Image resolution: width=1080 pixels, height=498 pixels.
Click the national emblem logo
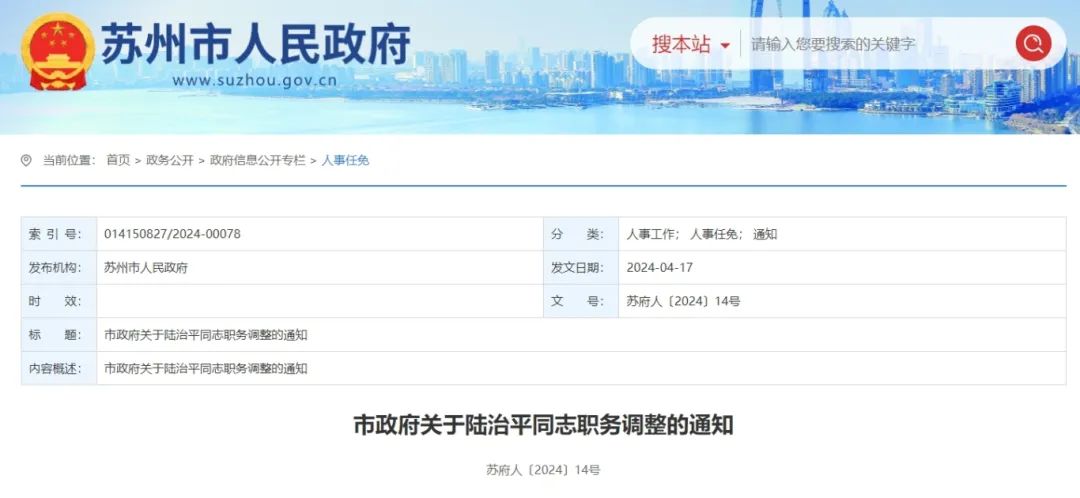pyautogui.click(x=58, y=52)
